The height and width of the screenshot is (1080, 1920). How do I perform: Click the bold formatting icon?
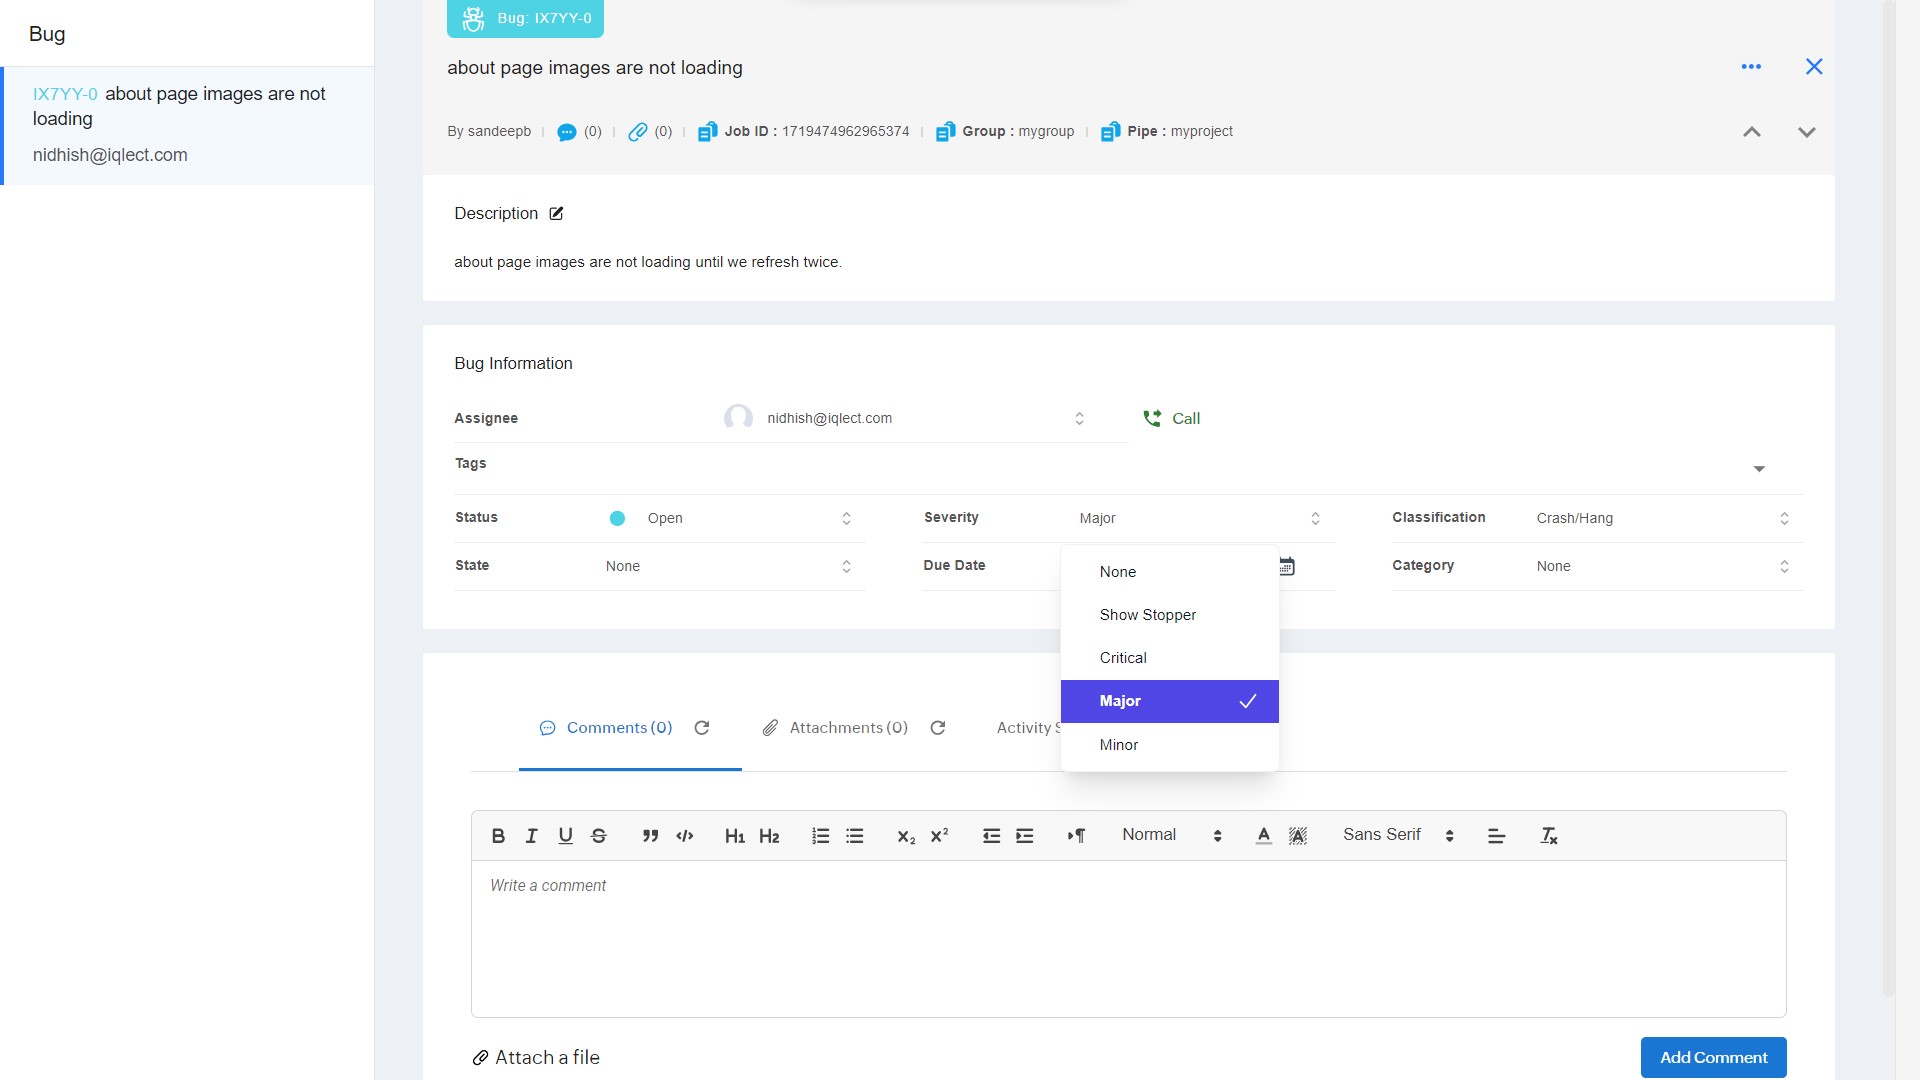[497, 833]
